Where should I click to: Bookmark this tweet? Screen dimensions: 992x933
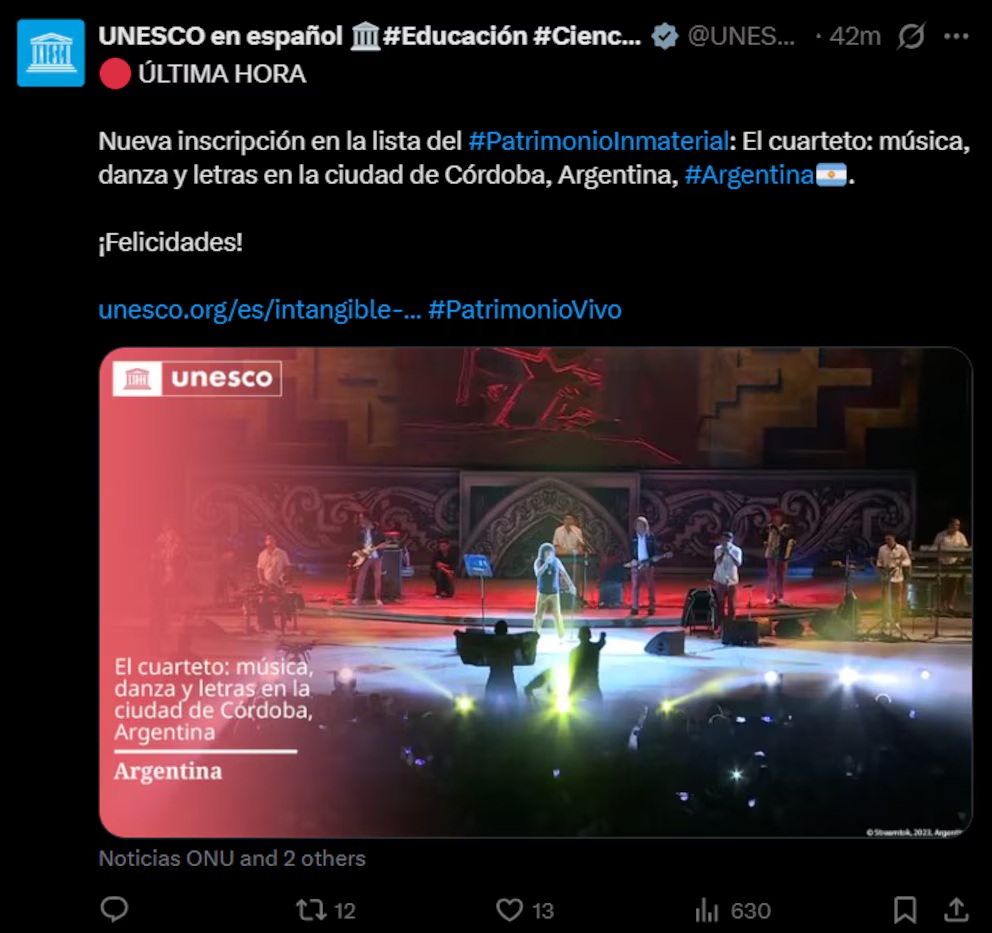[x=905, y=910]
